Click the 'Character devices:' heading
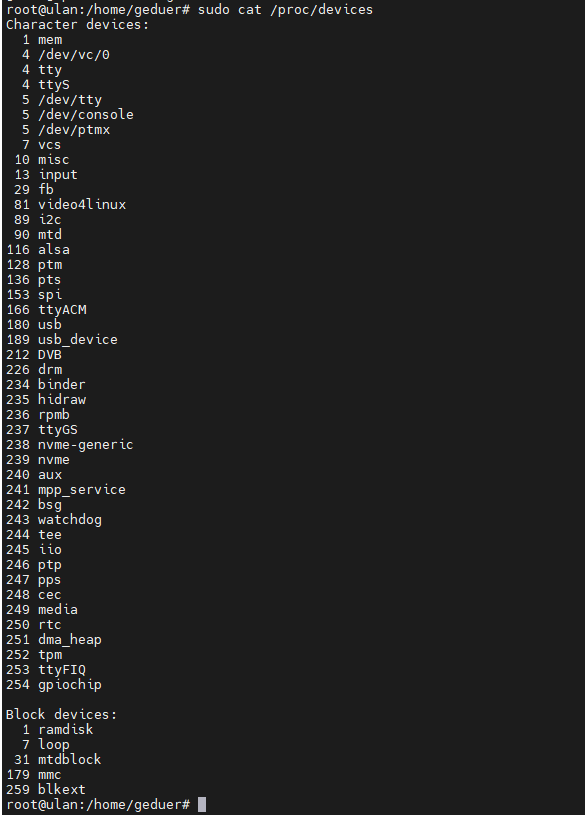 pos(77,24)
